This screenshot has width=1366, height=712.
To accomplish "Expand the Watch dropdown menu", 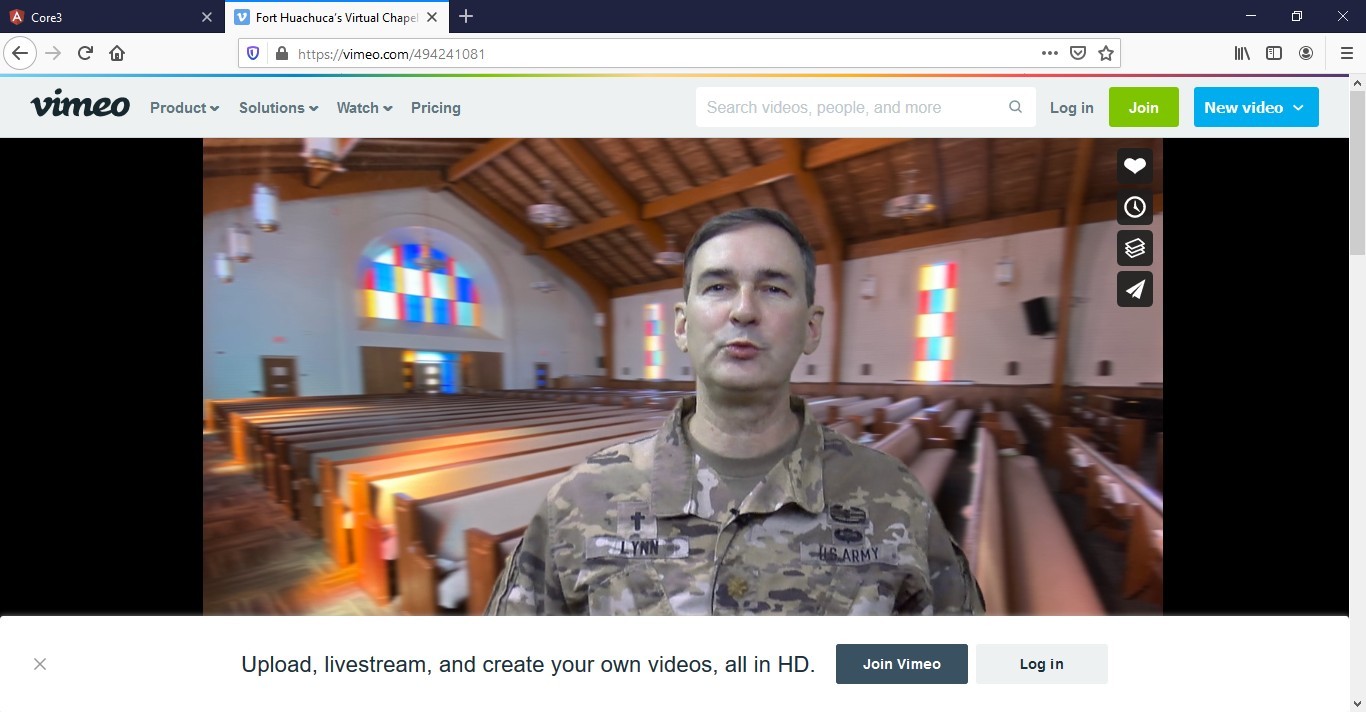I will coord(364,108).
